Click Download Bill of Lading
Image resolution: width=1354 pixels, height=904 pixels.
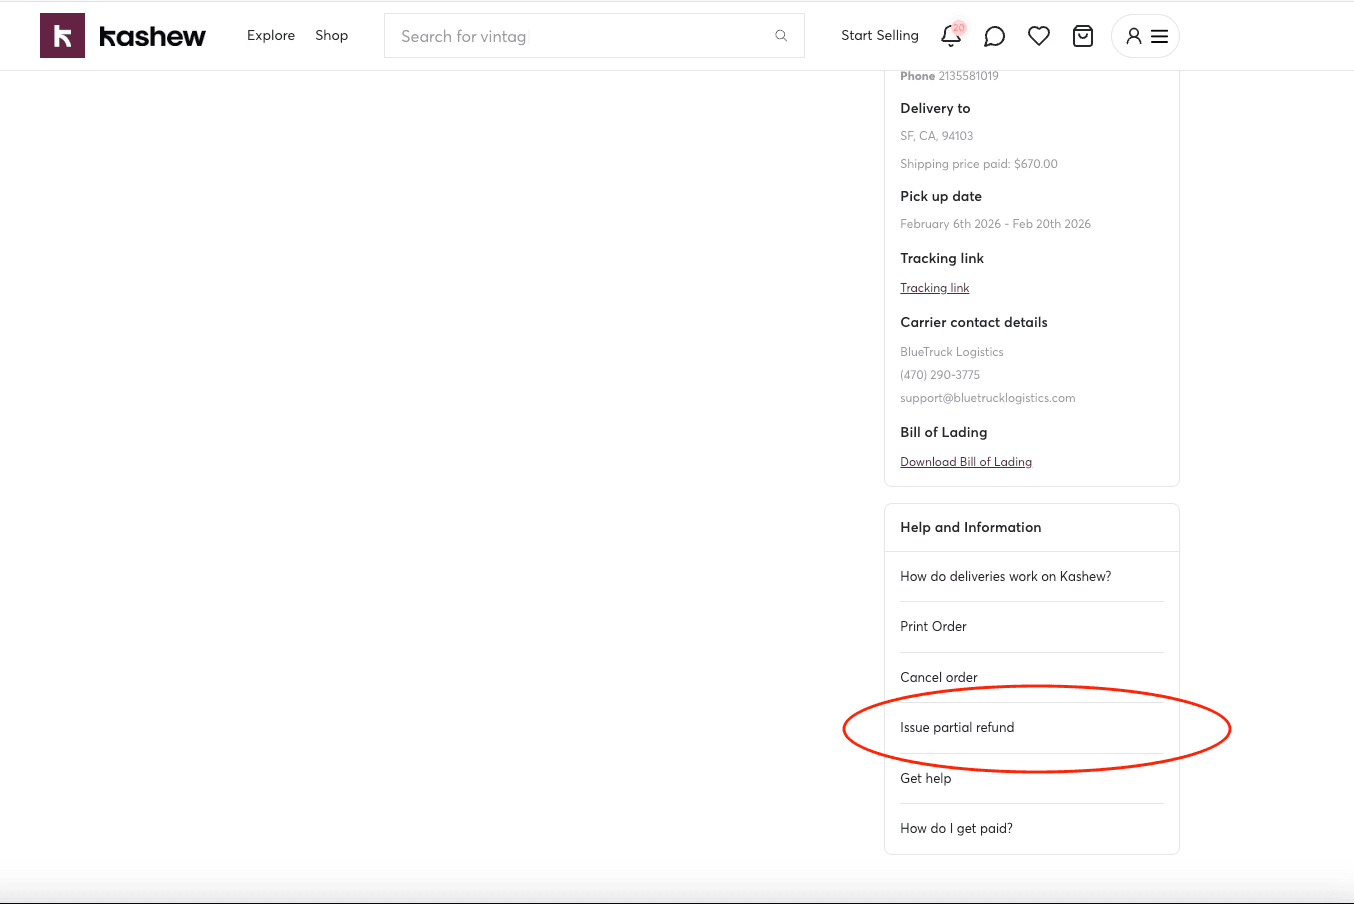966,462
